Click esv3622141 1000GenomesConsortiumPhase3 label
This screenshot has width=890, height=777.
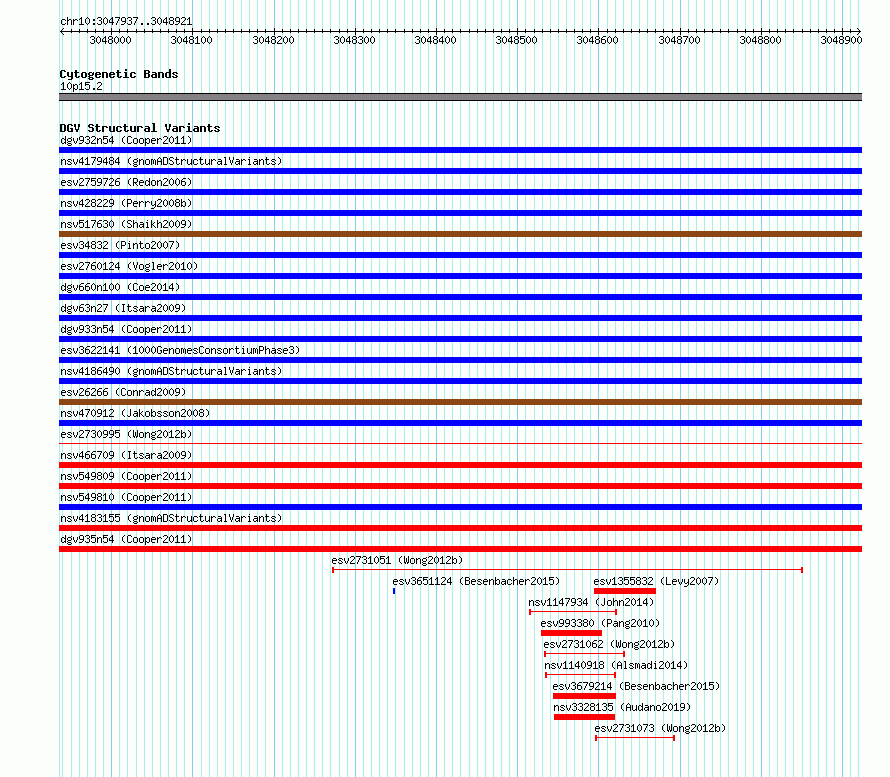pyautogui.click(x=180, y=350)
